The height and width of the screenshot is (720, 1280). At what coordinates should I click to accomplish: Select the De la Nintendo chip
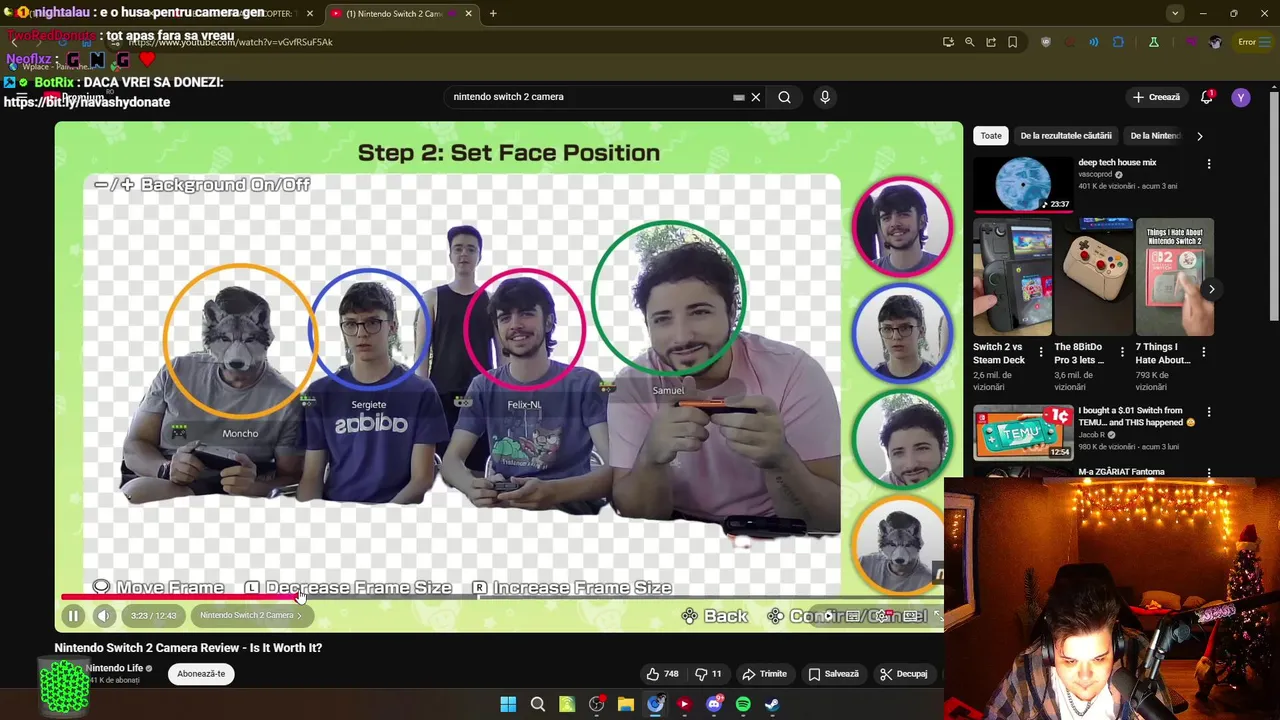pyautogui.click(x=1155, y=135)
